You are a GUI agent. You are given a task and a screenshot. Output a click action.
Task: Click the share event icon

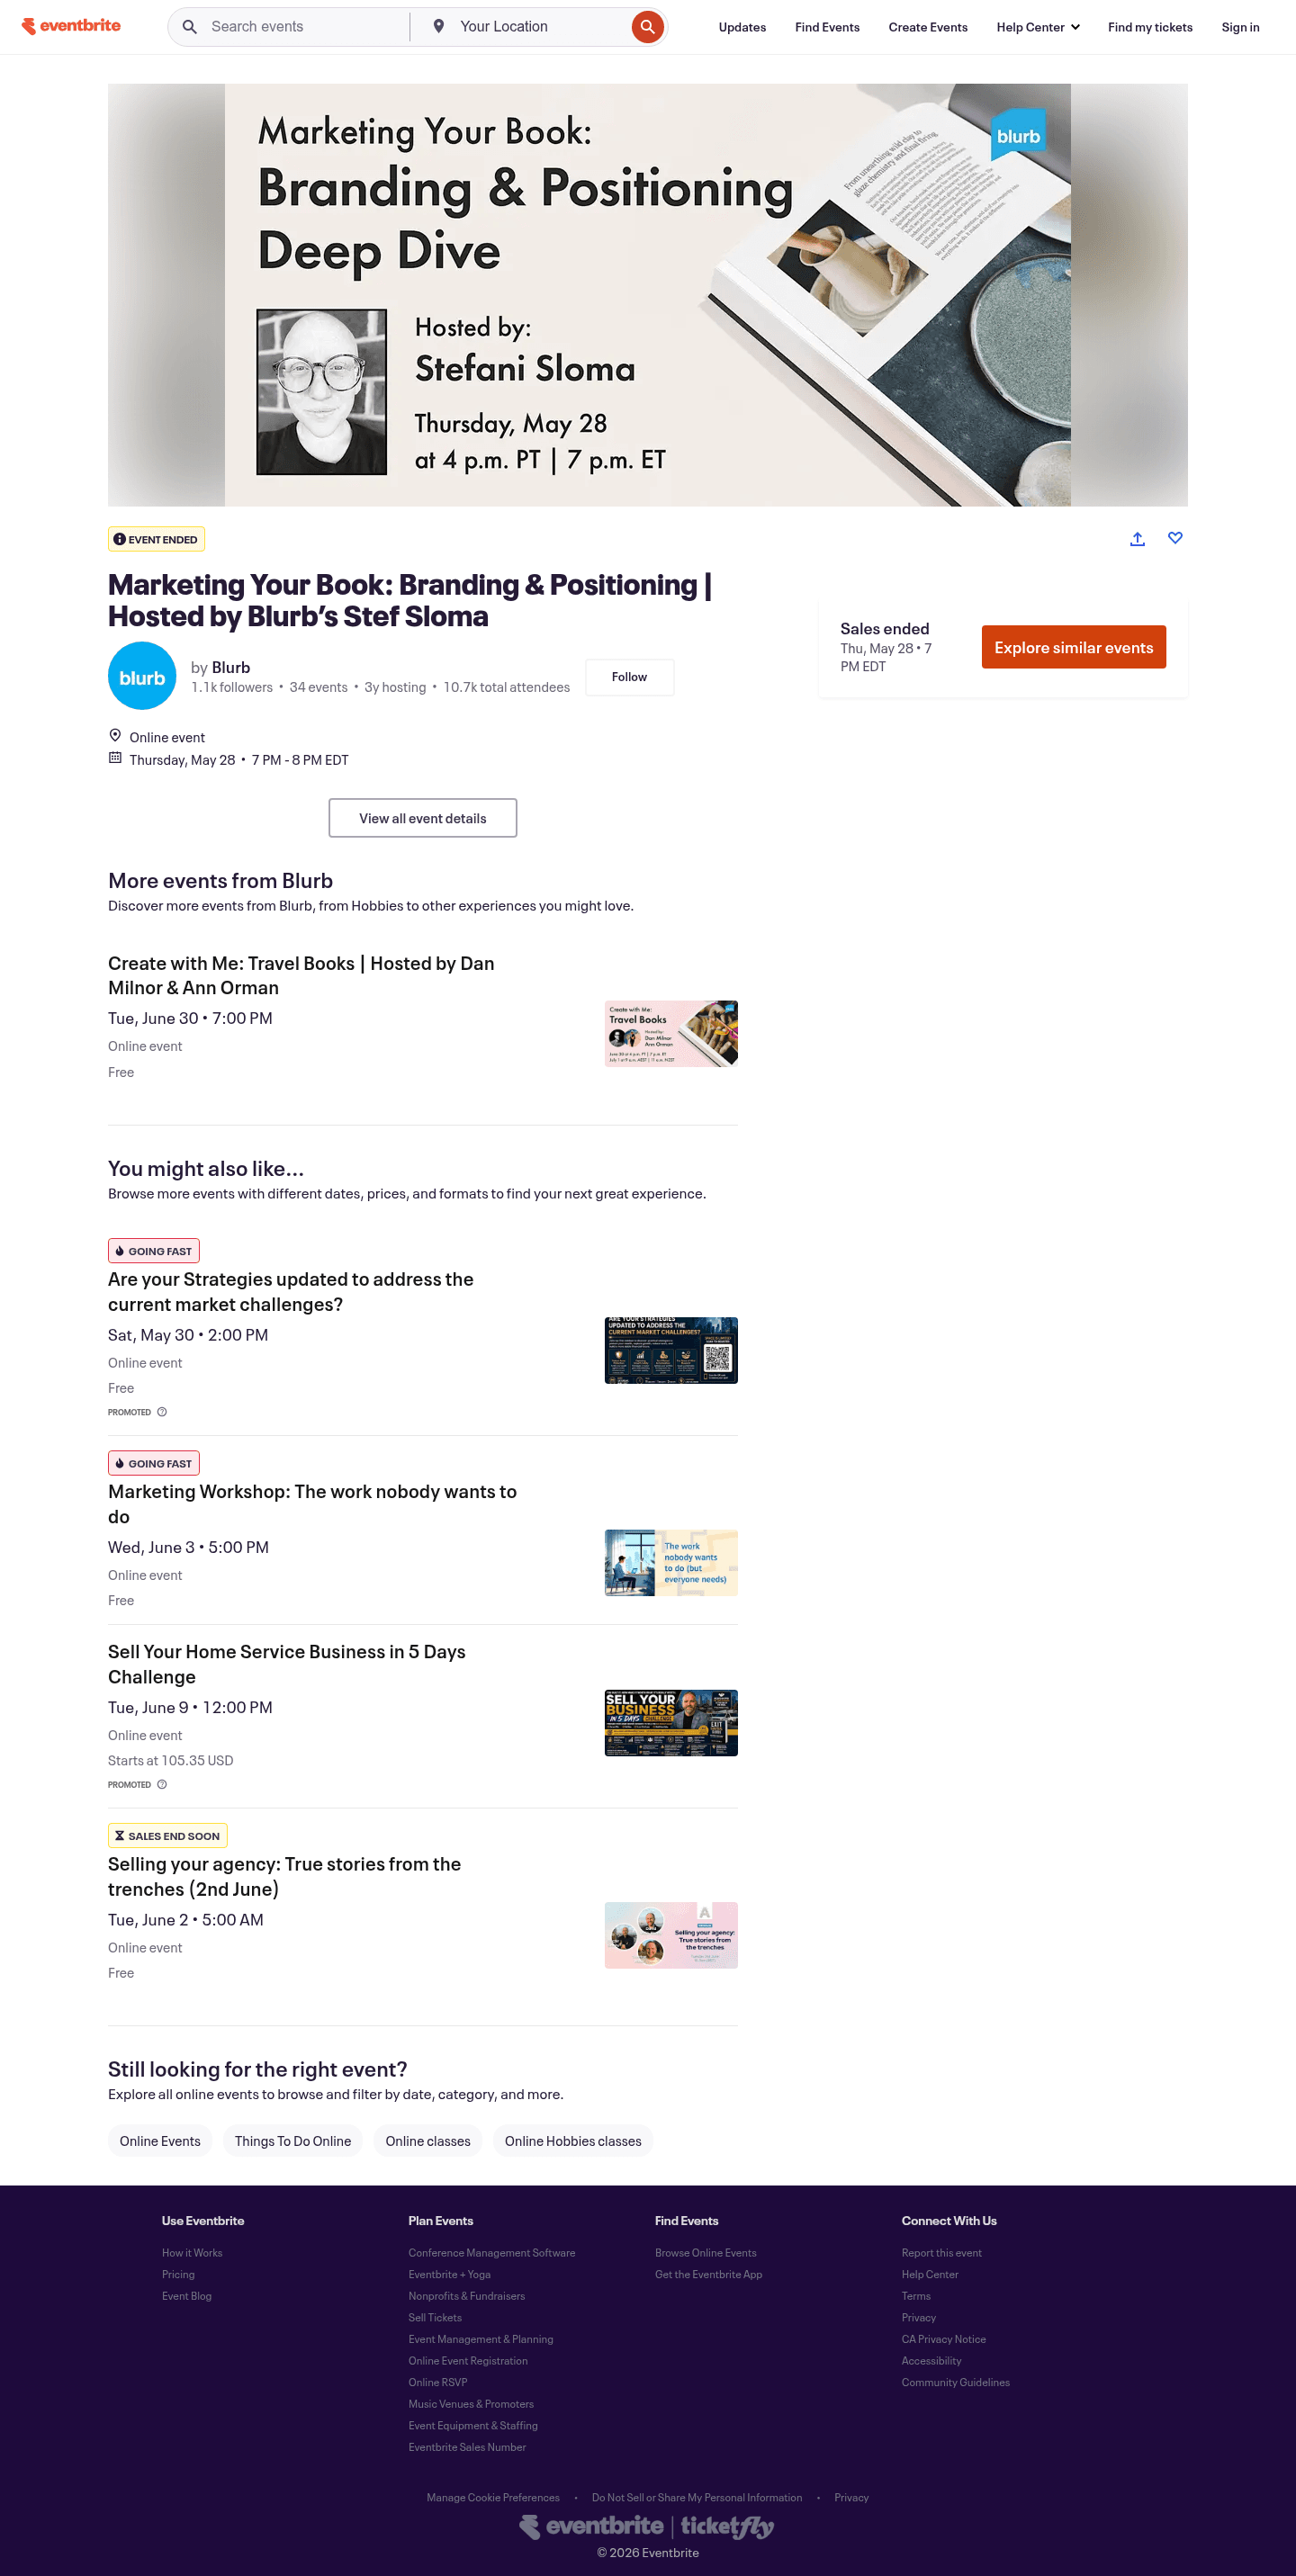(1137, 539)
